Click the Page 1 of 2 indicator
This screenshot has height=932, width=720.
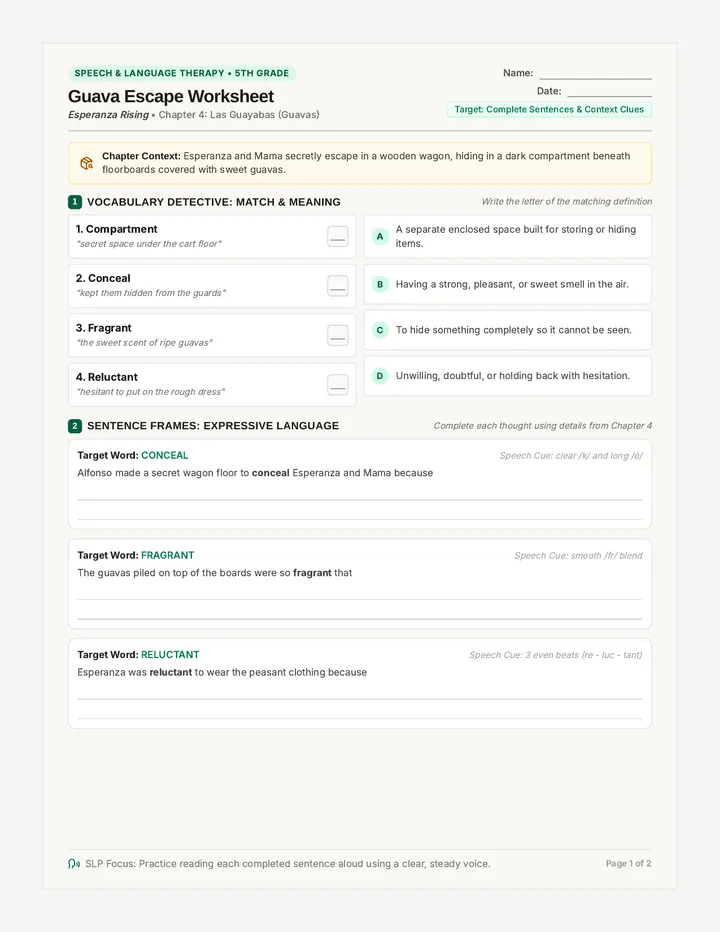628,864
